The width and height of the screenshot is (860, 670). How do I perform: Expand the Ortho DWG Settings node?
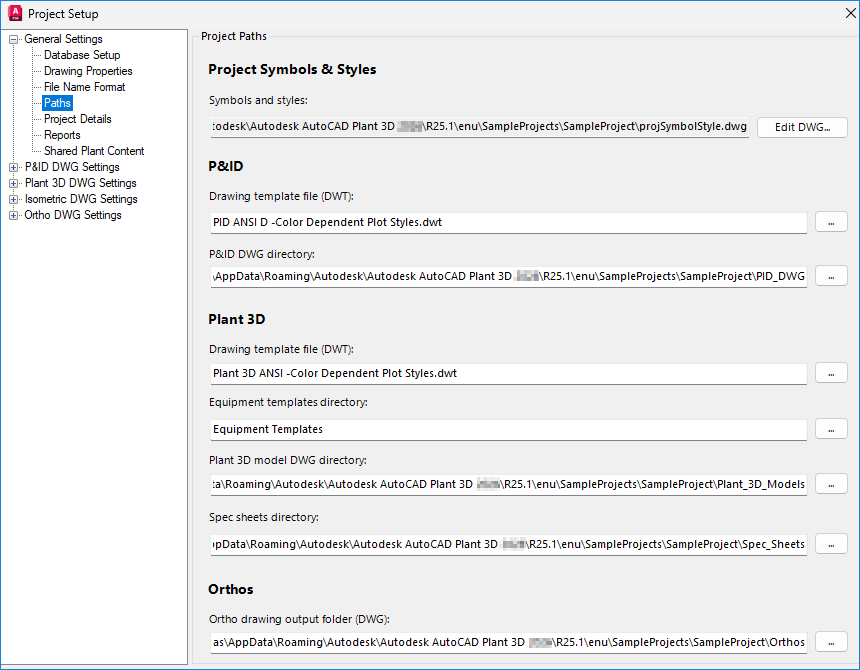click(13, 215)
